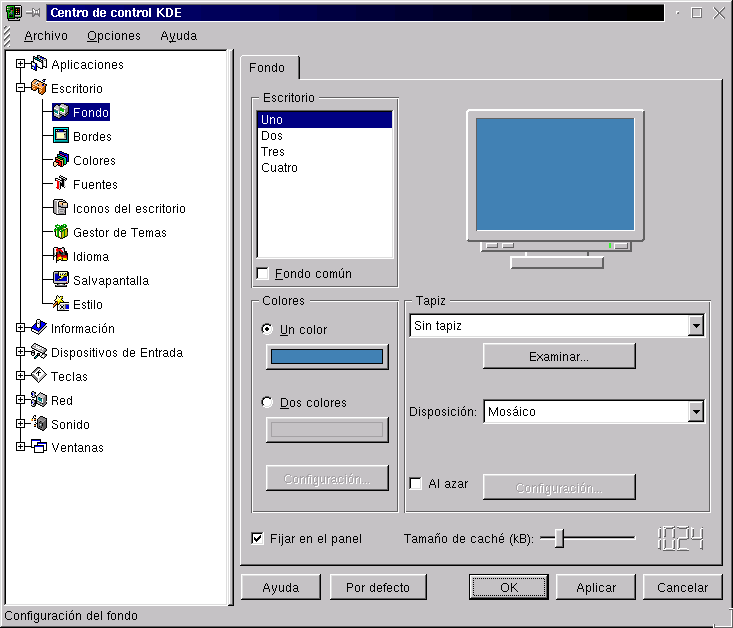Image resolution: width=733 pixels, height=628 pixels.
Task: Expand the Información tree node
Action: coord(20,328)
